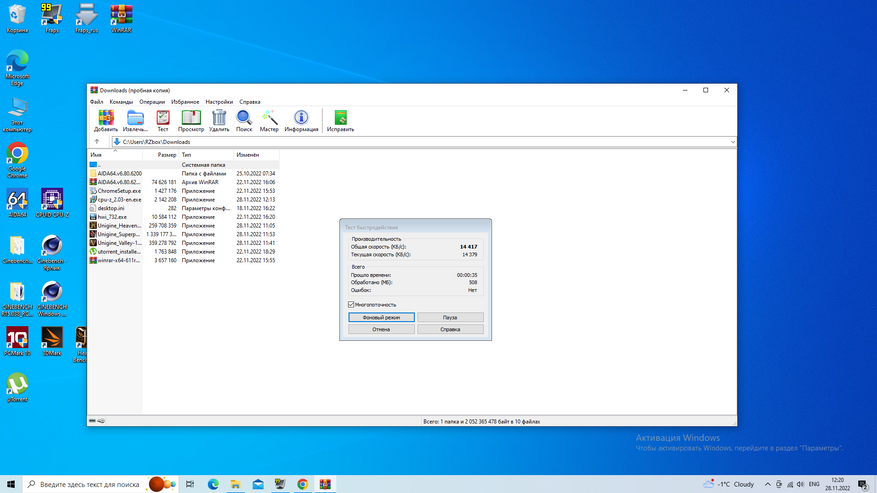This screenshot has height=493, width=877.
Task: Click the Добавить (Add) toolbar icon
Action: (105, 120)
